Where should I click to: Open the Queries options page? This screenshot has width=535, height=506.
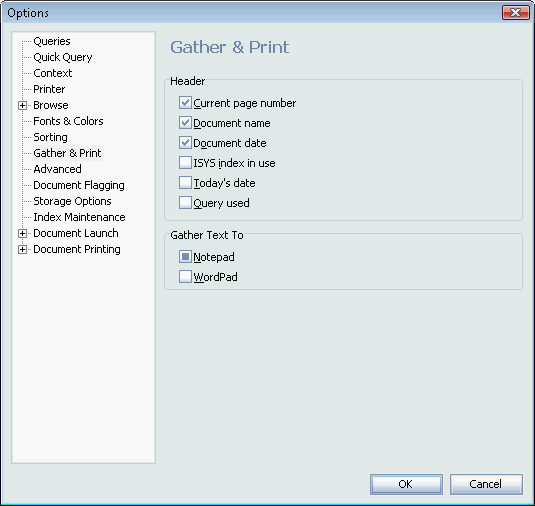[52, 41]
